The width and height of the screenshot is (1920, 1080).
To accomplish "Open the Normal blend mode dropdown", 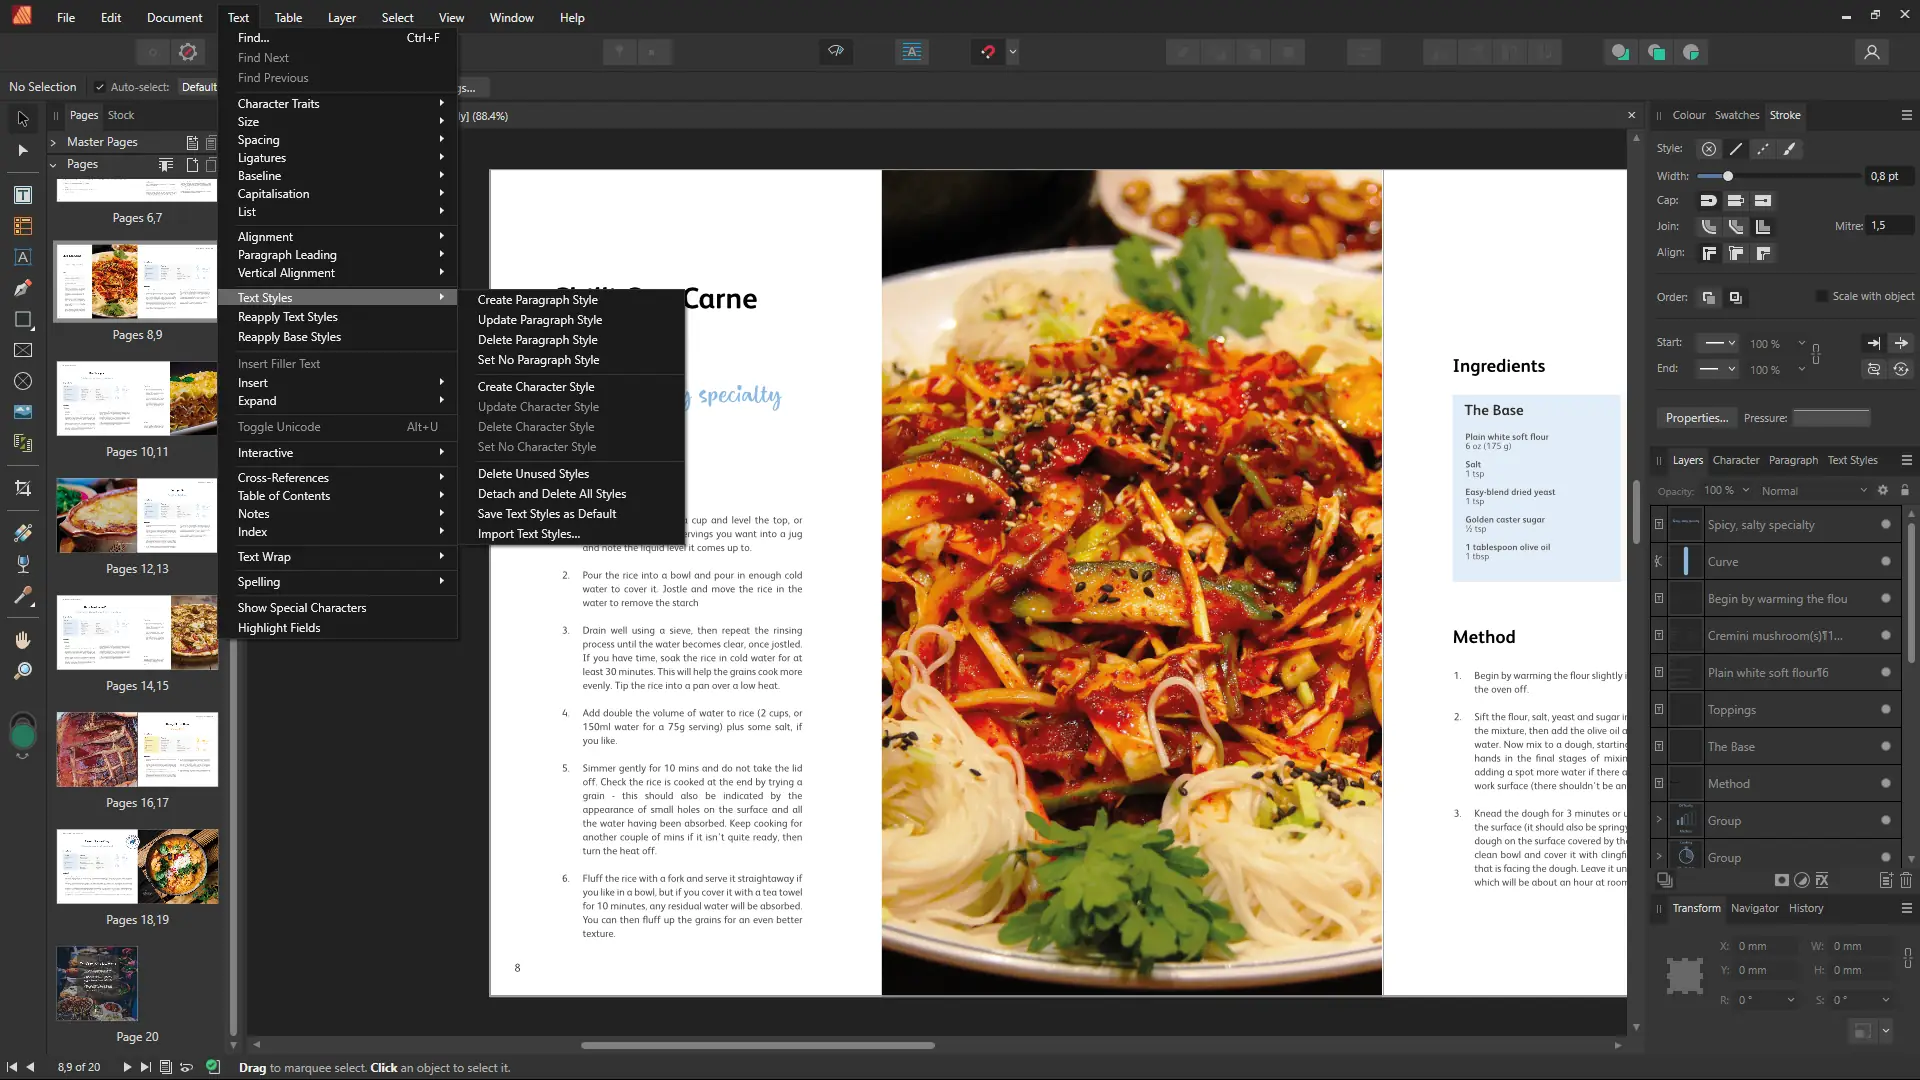I will (x=1813, y=491).
